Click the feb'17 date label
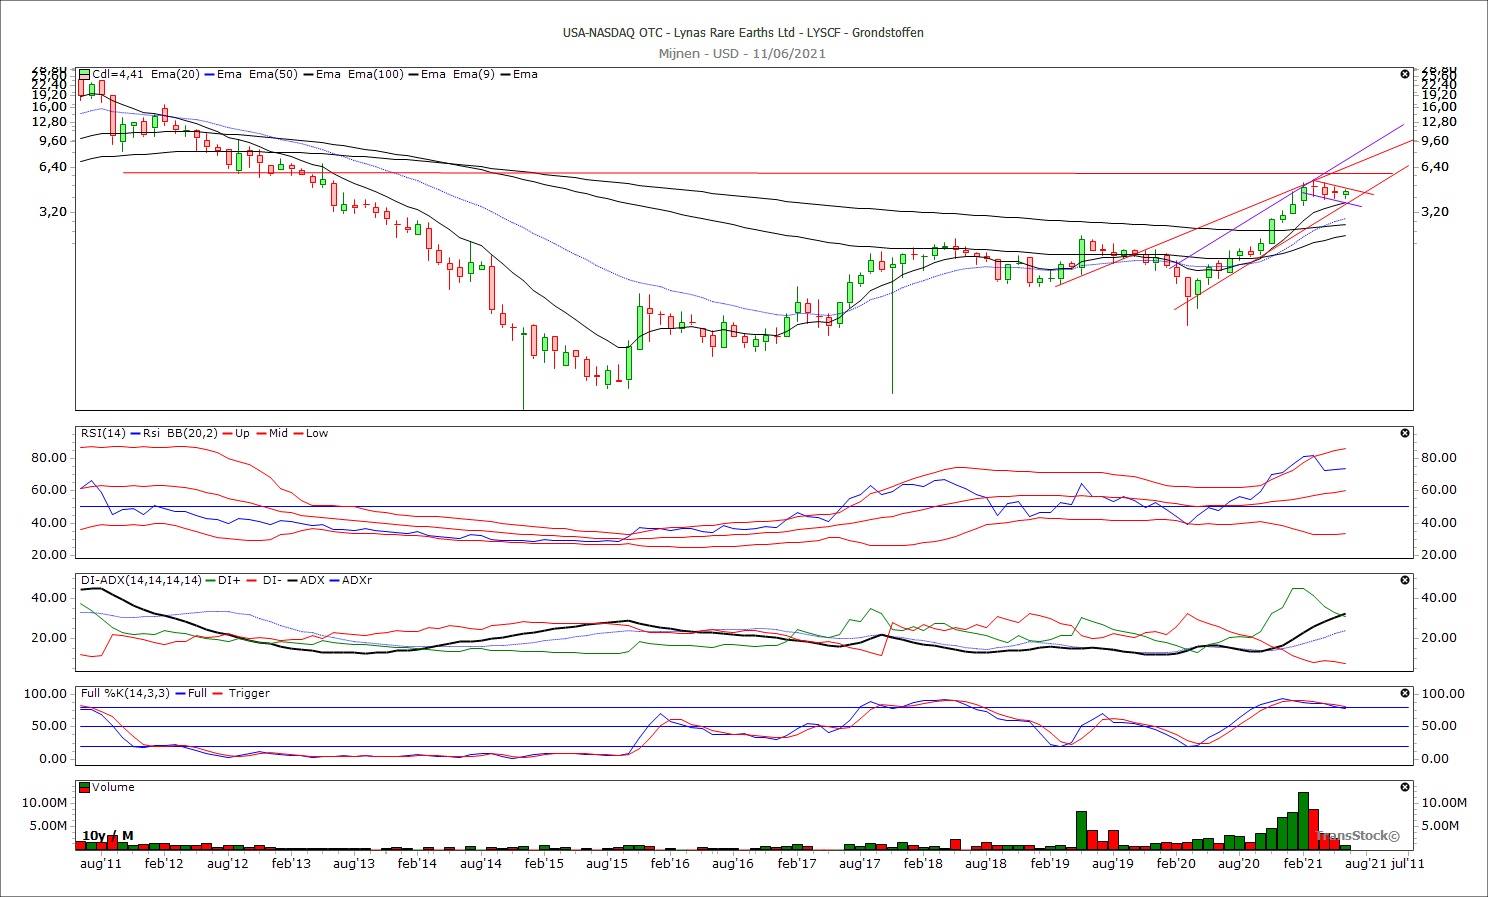Image resolution: width=1488 pixels, height=897 pixels. pos(797,863)
